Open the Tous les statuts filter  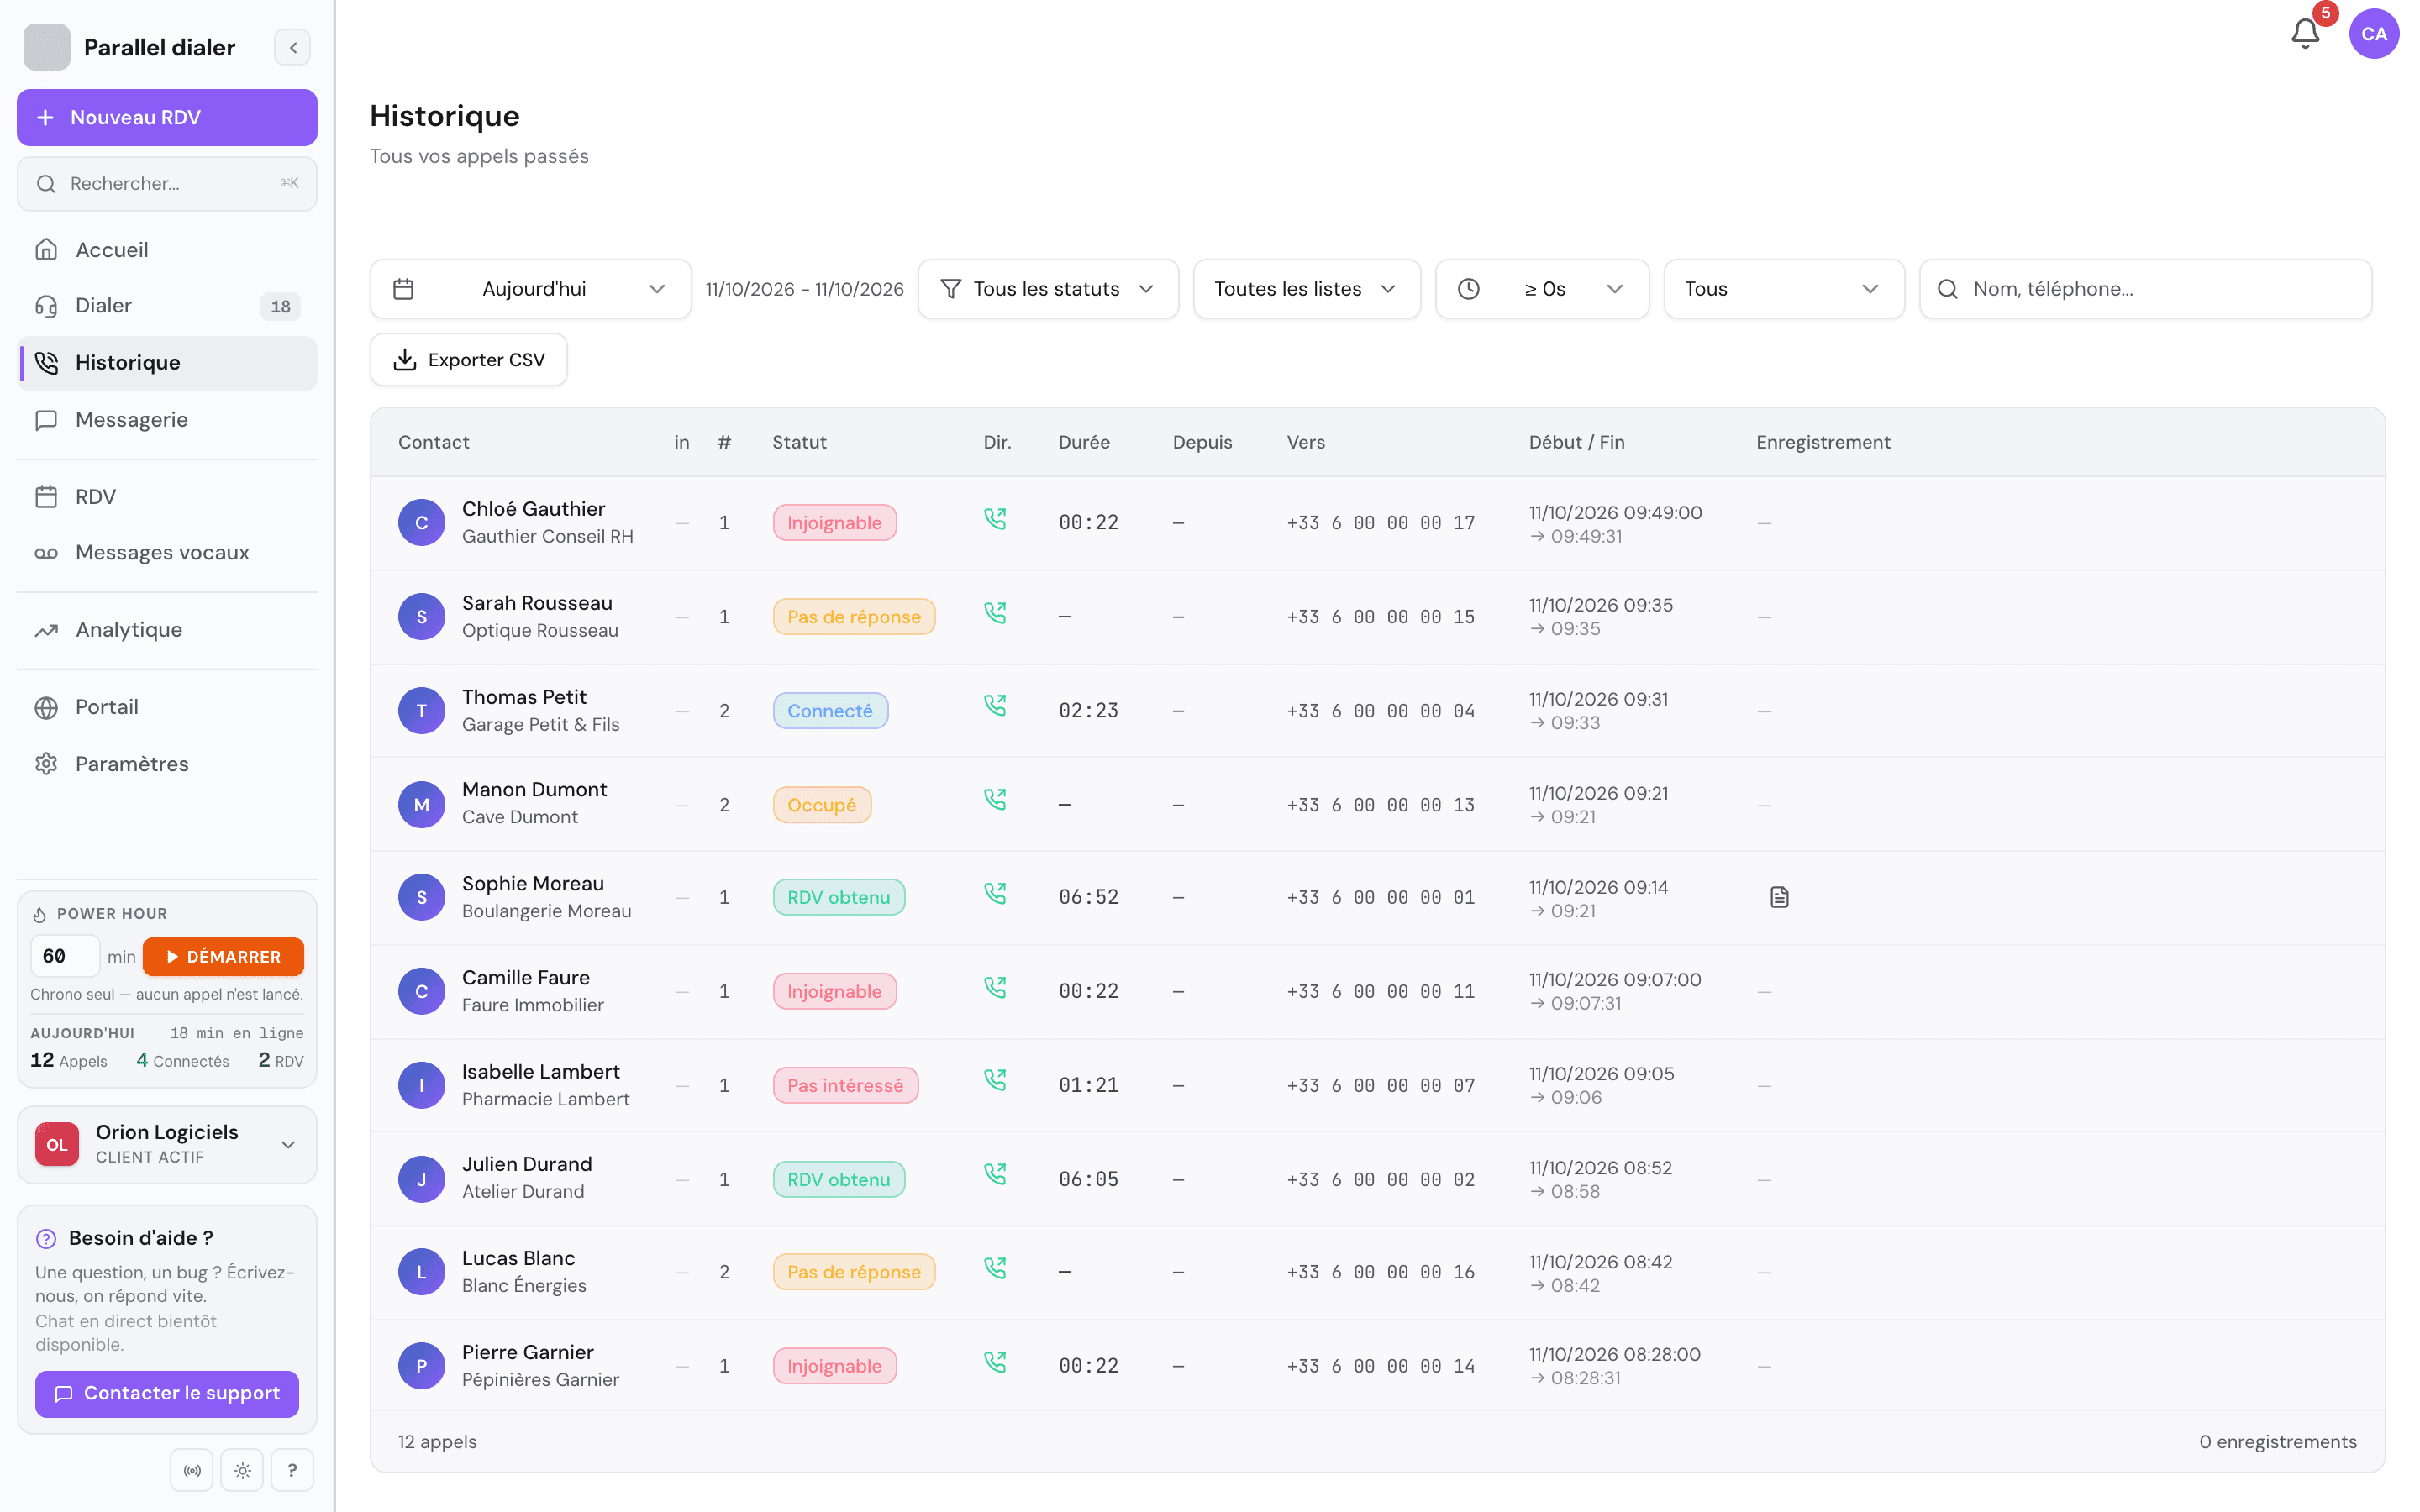click(1048, 289)
